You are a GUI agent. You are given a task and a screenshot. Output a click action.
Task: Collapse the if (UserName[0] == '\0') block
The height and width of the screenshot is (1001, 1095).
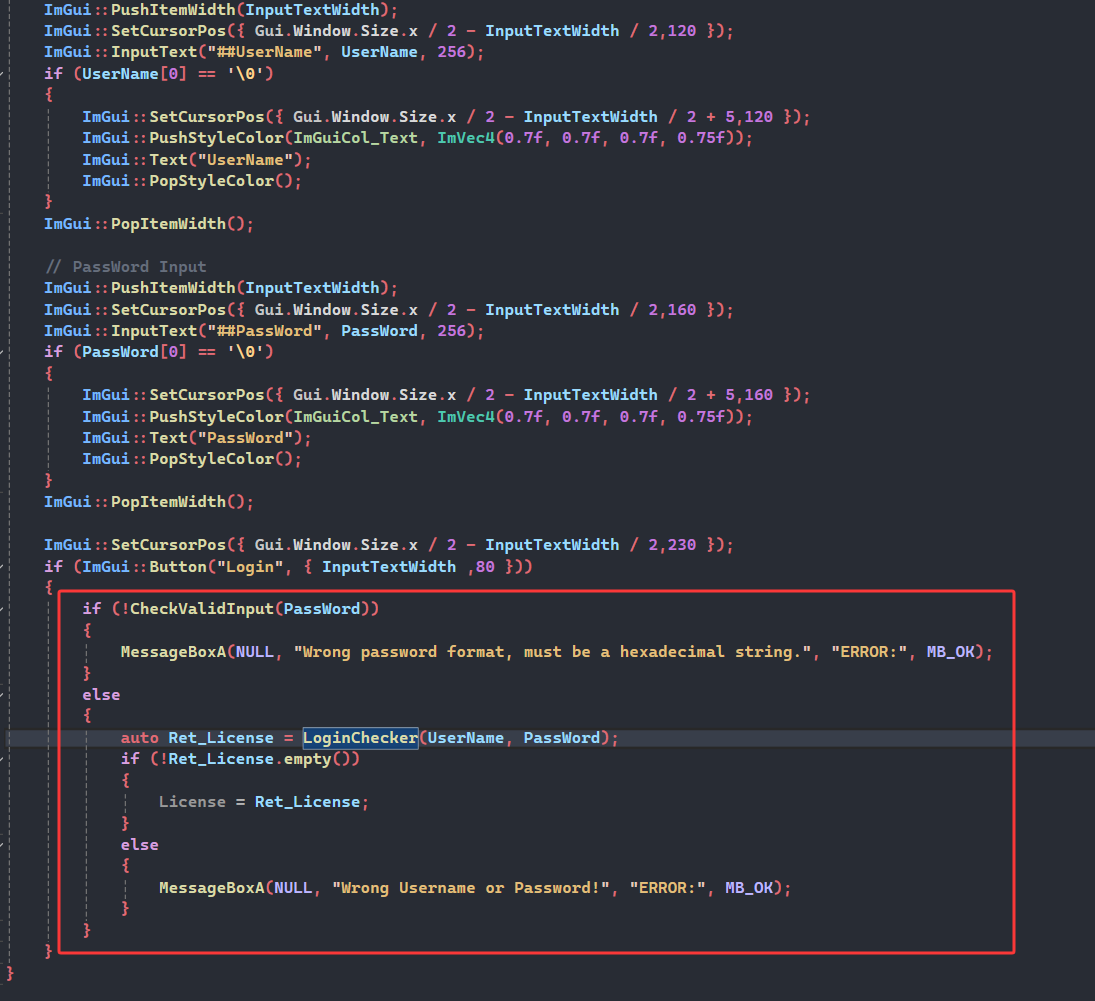[x=3, y=74]
